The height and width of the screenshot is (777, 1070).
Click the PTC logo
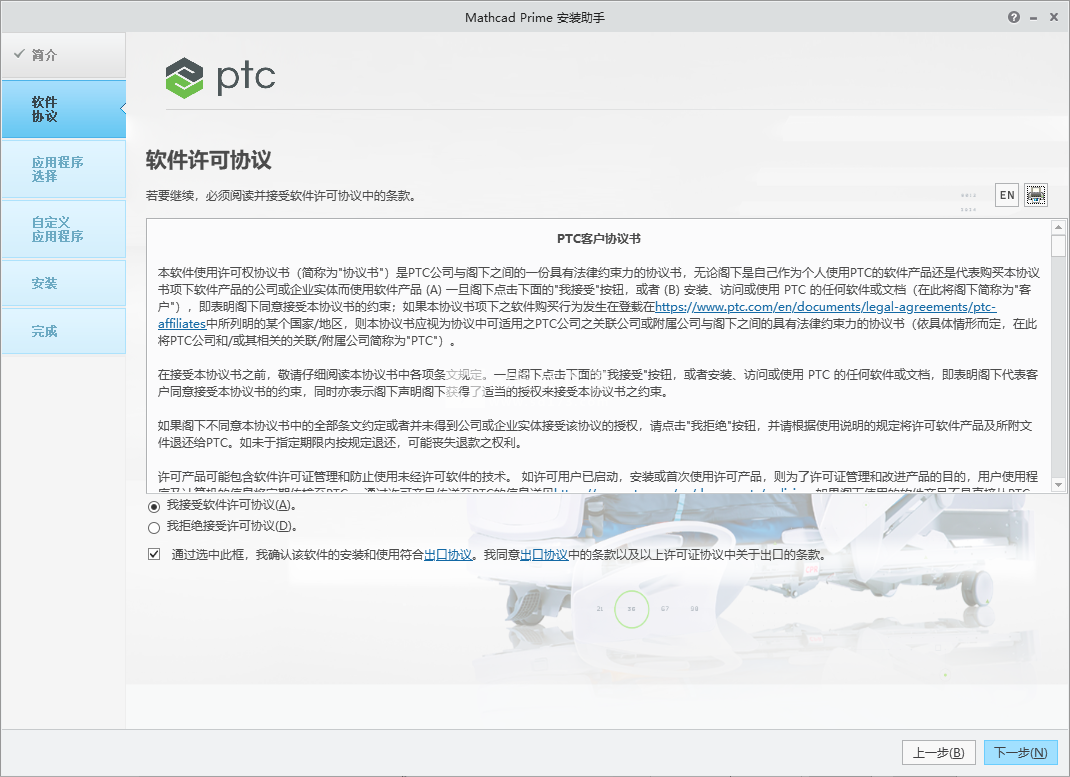coord(220,77)
